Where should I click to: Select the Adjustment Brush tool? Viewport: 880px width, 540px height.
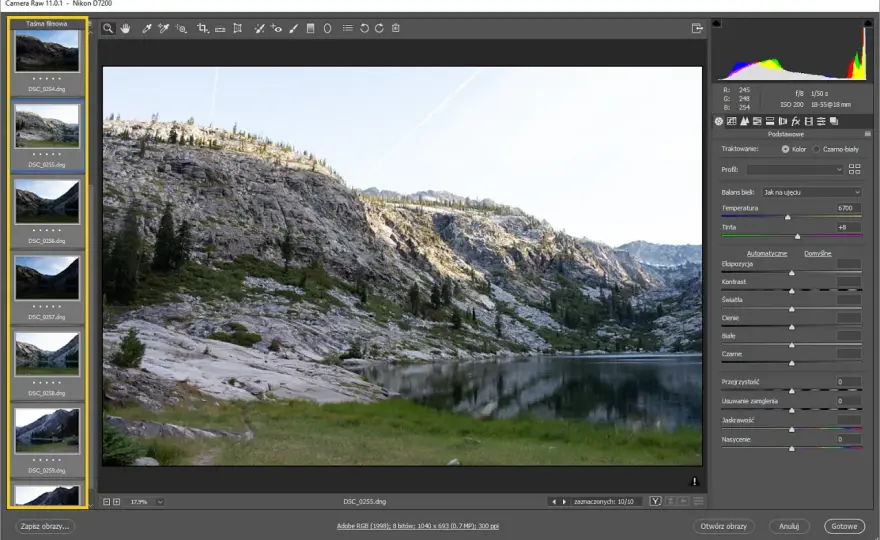(x=294, y=28)
